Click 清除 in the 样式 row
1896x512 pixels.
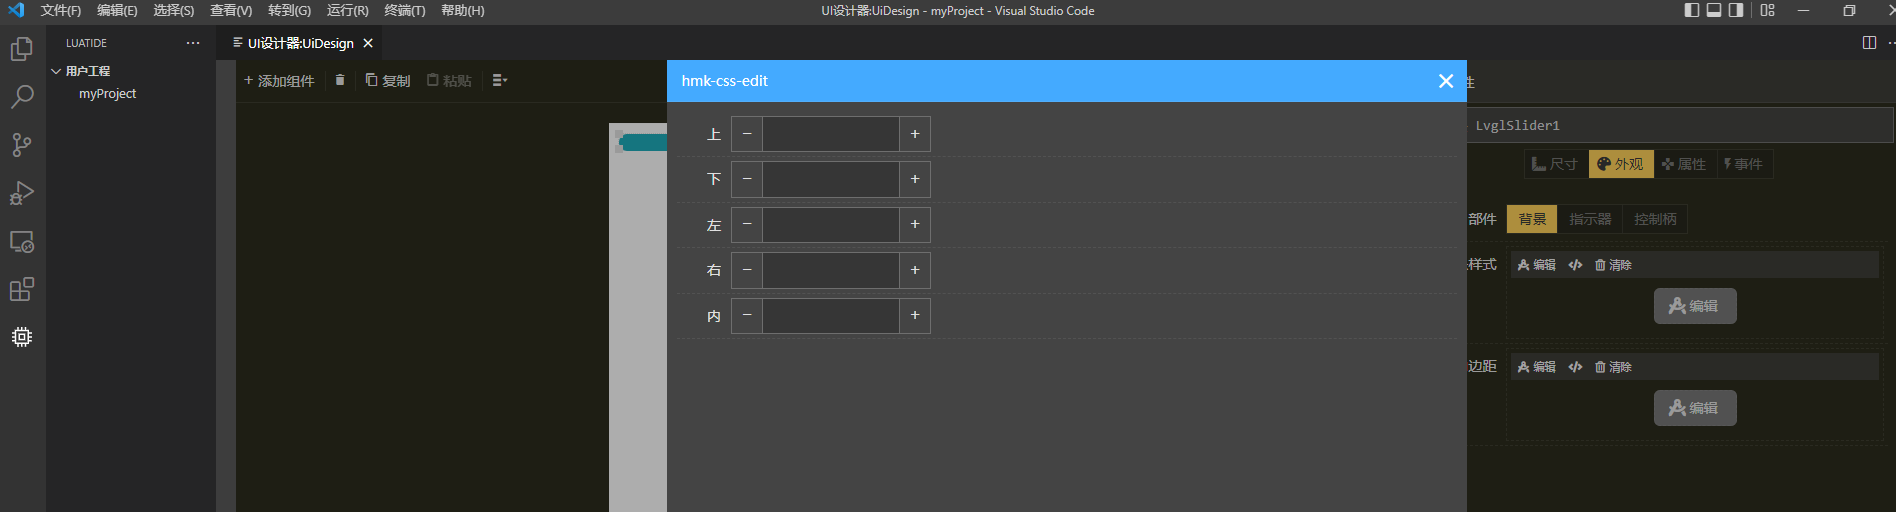tap(1613, 265)
